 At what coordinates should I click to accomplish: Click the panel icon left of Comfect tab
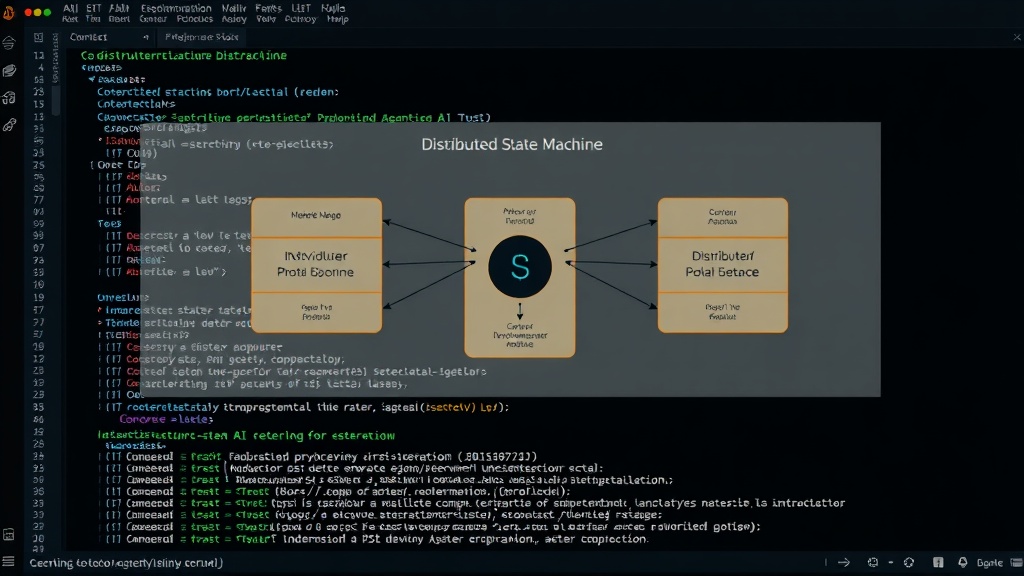coord(39,38)
